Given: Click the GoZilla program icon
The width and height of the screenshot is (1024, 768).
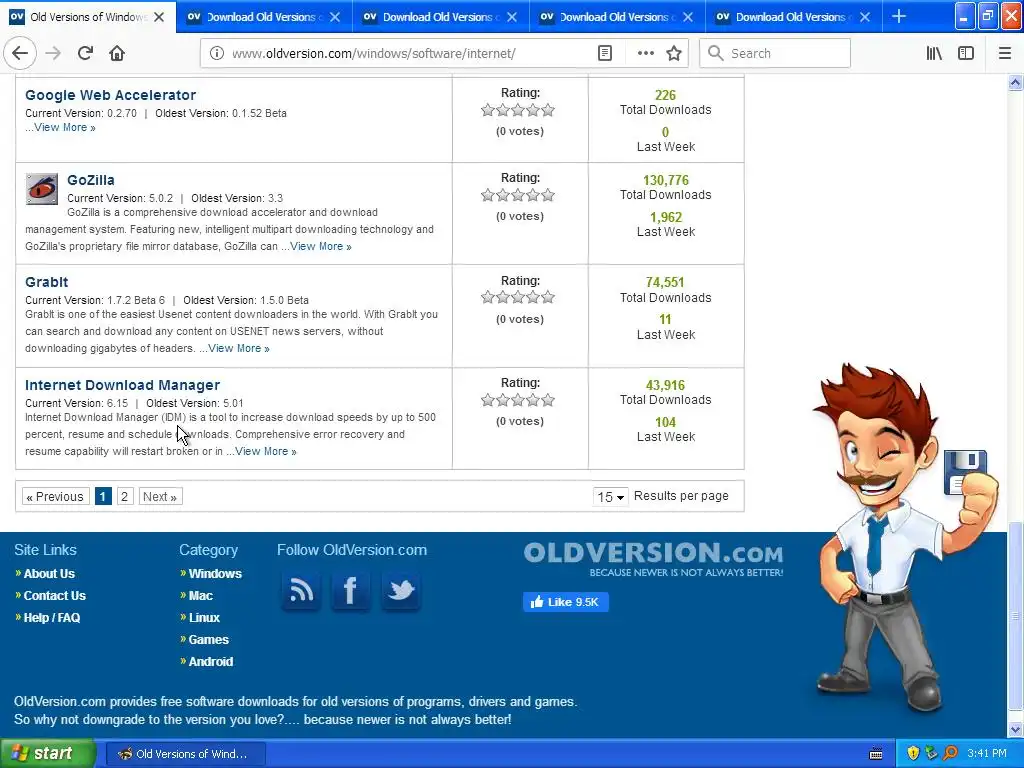Looking at the screenshot, I should (x=42, y=189).
